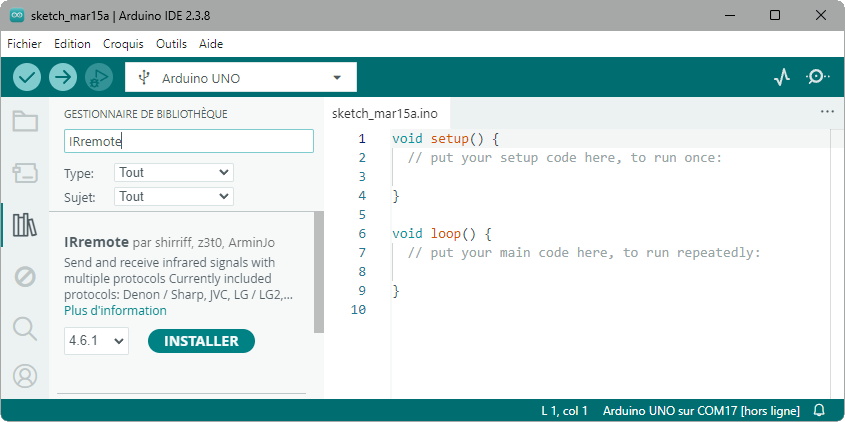The image size is (845, 422).
Task: Open the Sketchbook folder panel
Action: [x=25, y=122]
